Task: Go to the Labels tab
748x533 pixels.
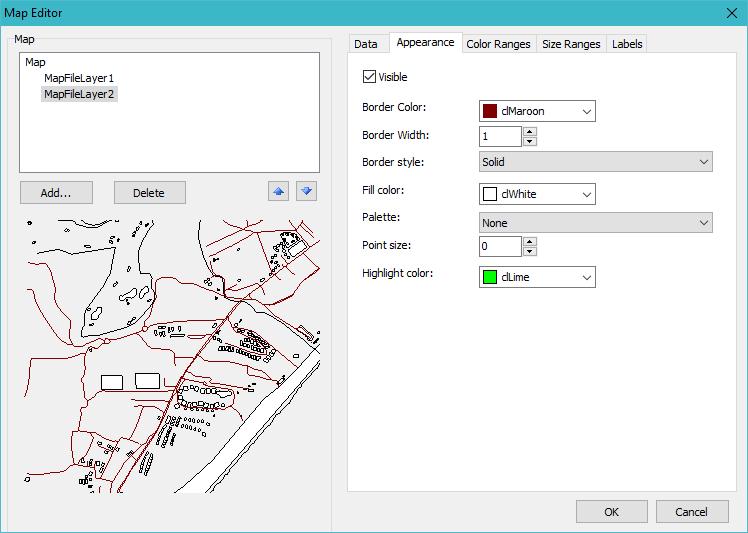Action: (x=627, y=44)
